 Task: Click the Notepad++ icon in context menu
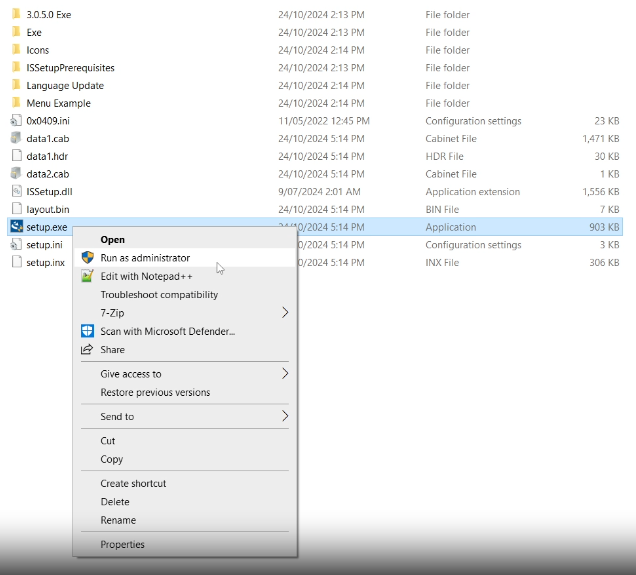point(87,276)
